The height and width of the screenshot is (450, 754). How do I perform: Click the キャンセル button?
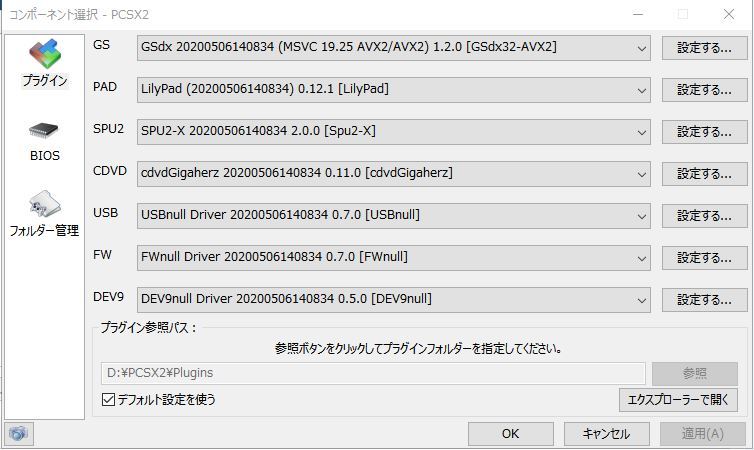pyautogui.click(x=606, y=434)
